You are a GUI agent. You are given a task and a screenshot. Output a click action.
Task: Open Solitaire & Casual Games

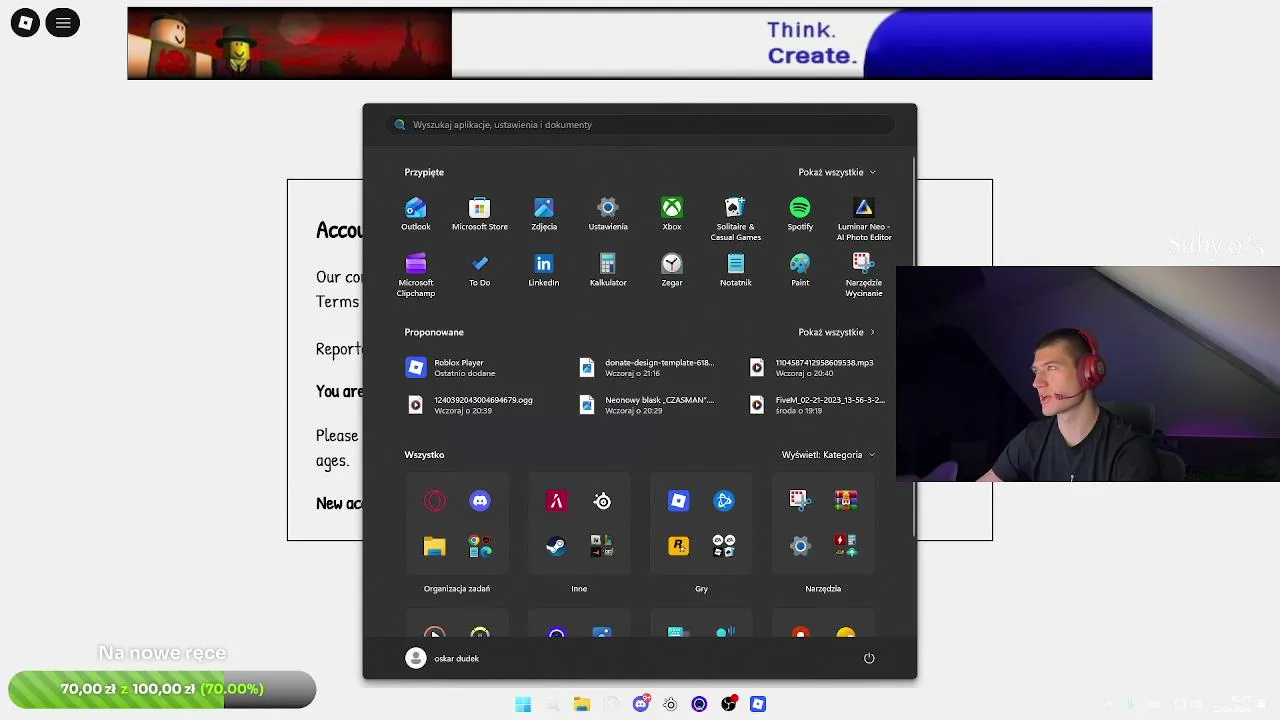coord(736,219)
